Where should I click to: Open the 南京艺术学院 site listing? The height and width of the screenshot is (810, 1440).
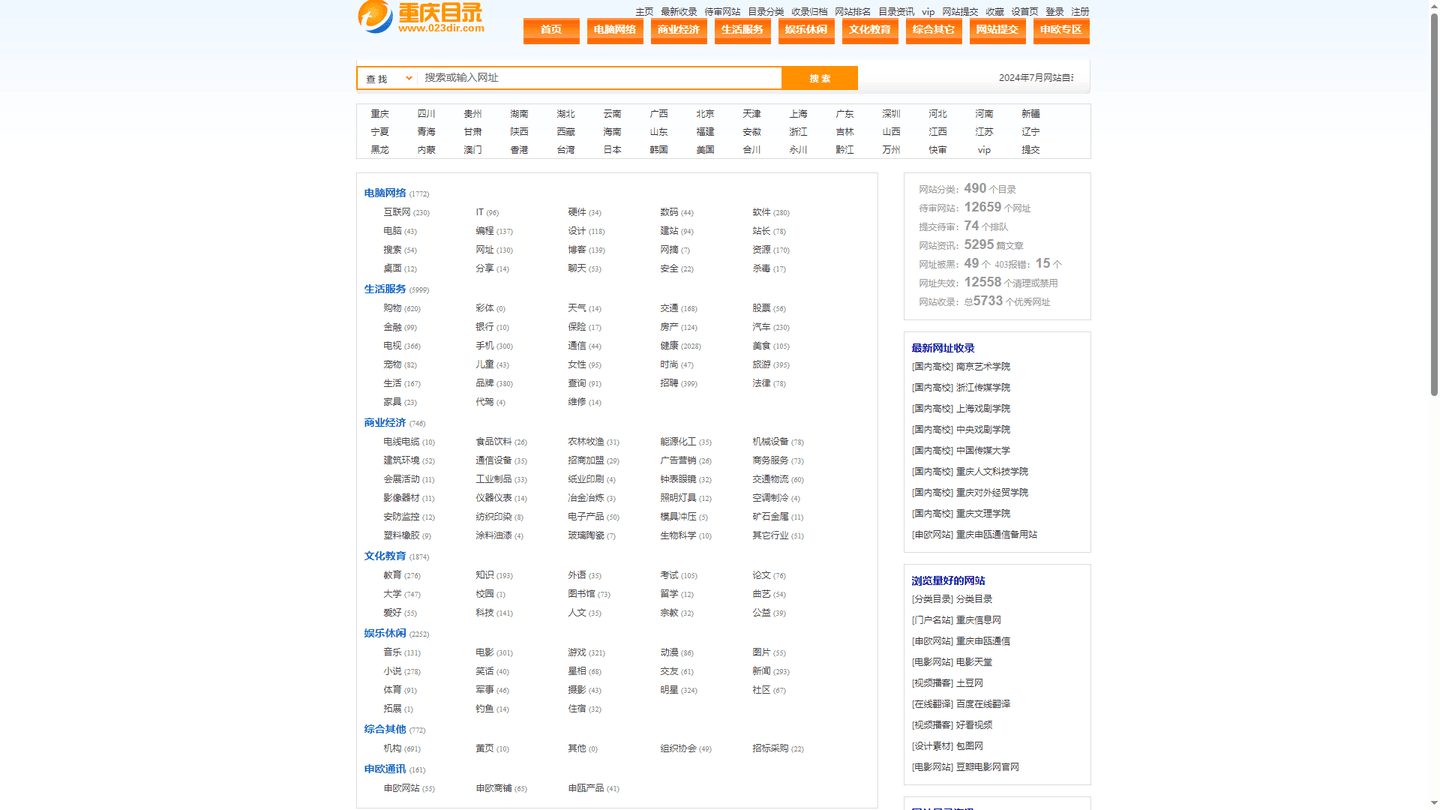click(983, 367)
